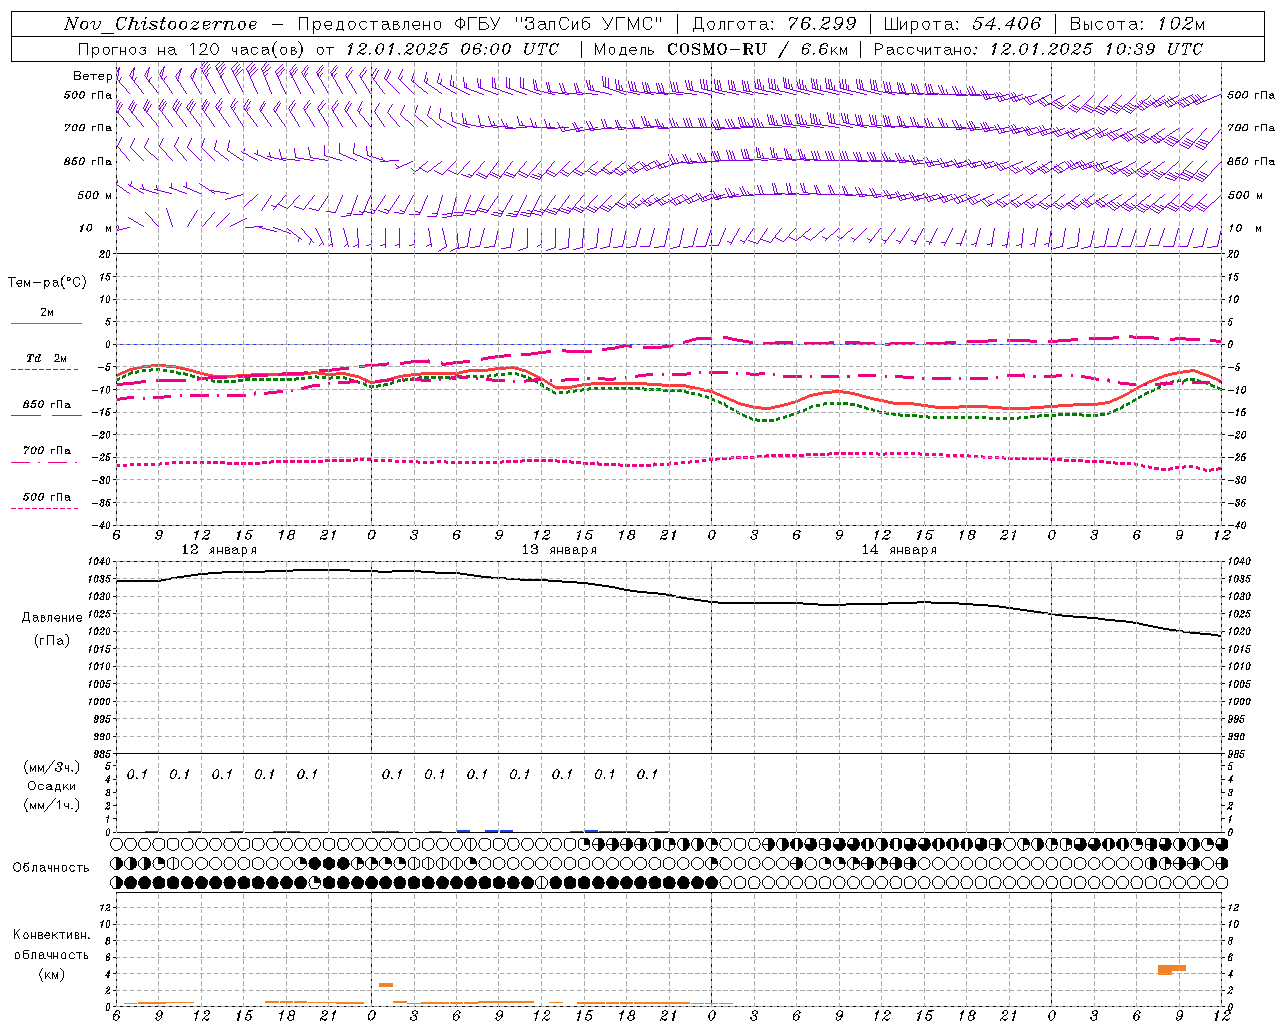Click the model label 'COSMO-RU / 6.6км'

[x=757, y=49]
